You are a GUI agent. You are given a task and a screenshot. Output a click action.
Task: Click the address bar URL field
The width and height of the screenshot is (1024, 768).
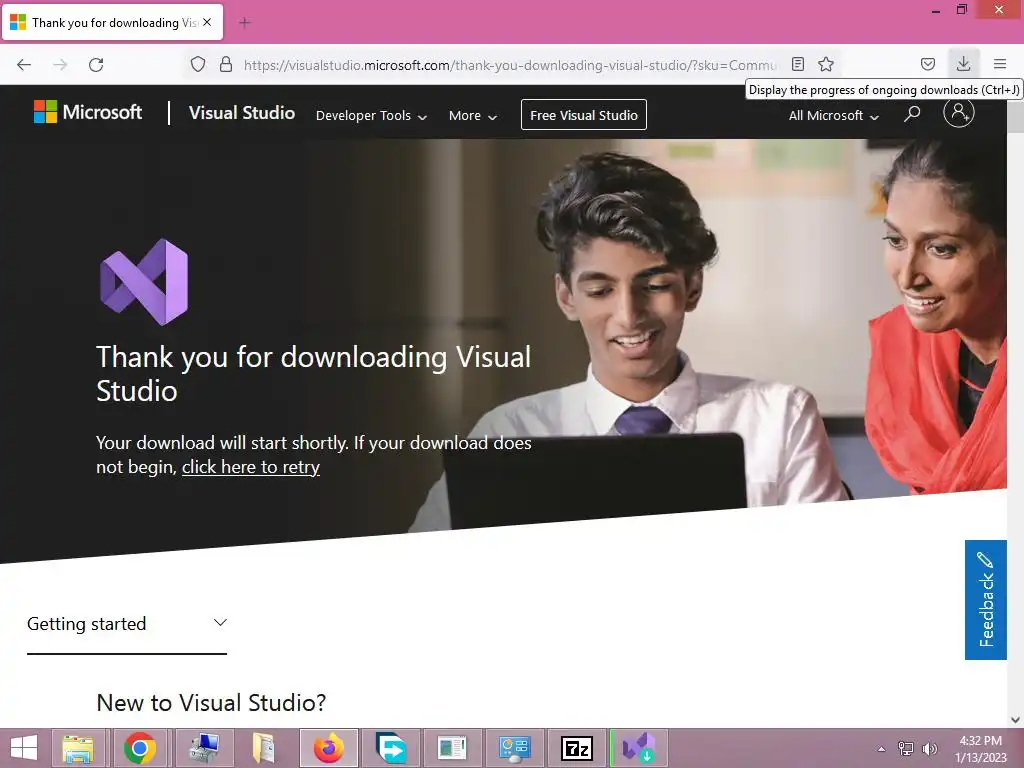(509, 65)
